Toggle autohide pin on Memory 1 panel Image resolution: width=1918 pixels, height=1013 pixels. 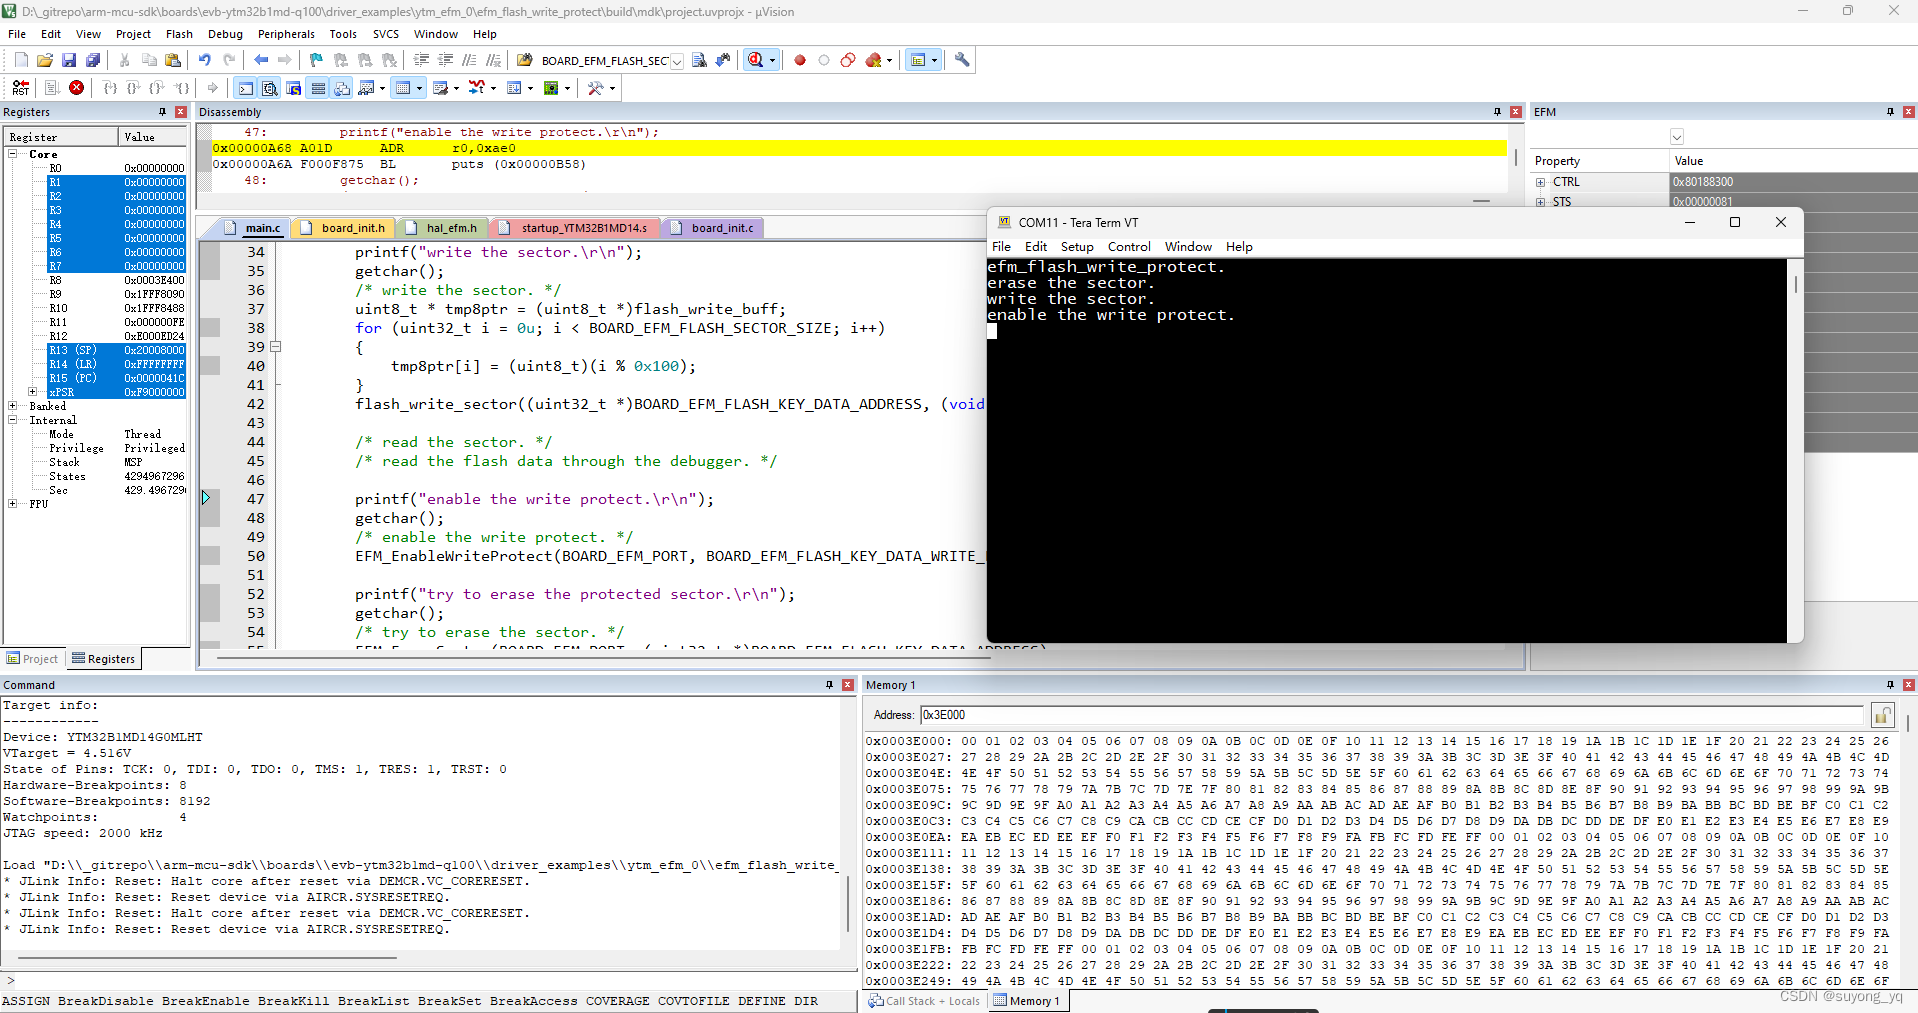coord(1890,685)
